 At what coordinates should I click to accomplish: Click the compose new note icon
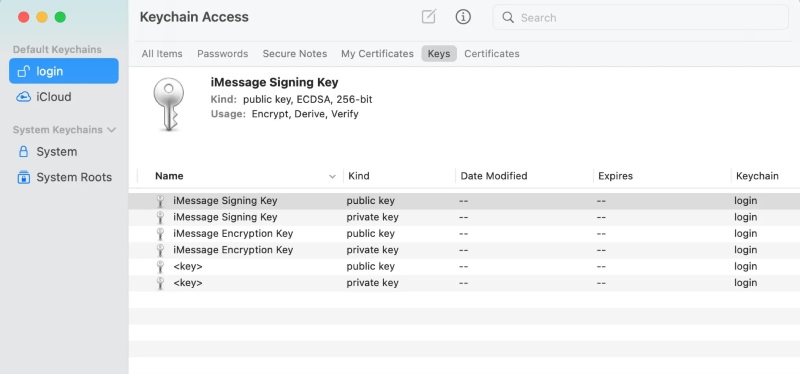point(429,17)
